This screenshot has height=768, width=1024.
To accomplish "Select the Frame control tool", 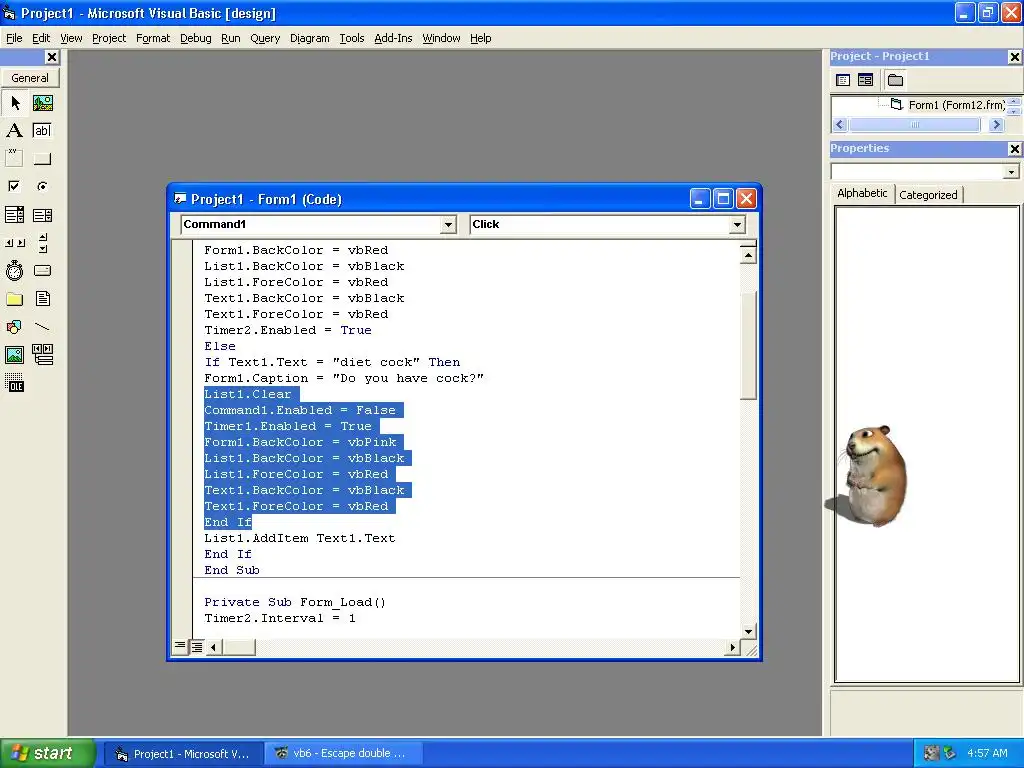I will click(15, 159).
